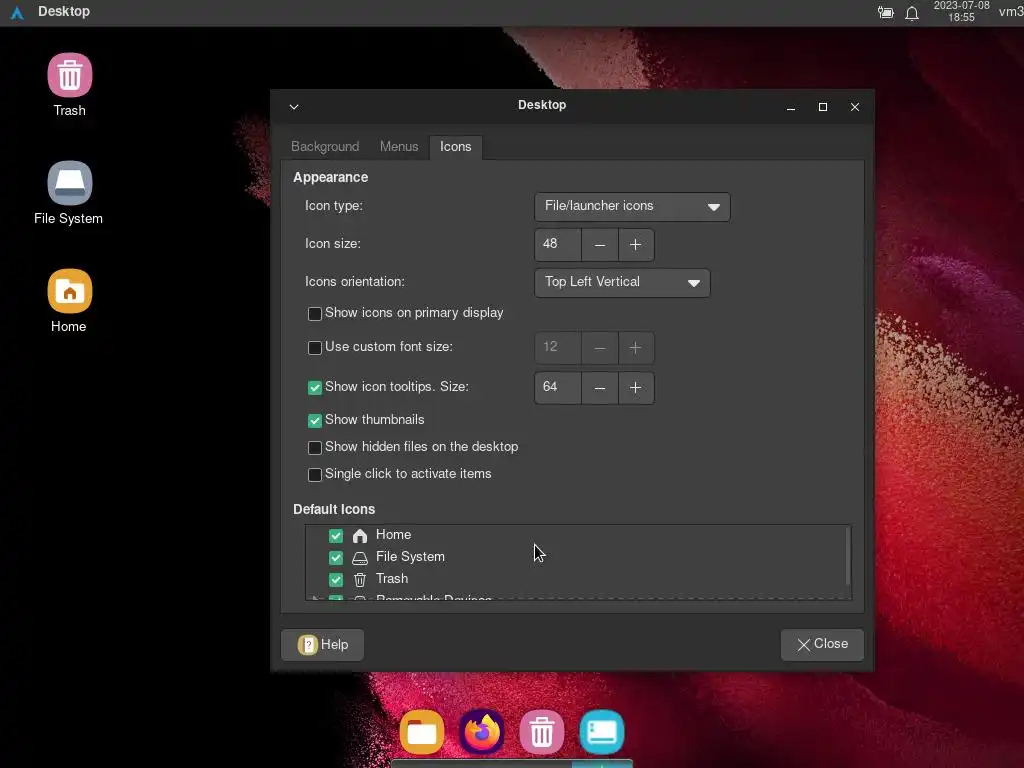Select the File System row in Default Icons
Image resolution: width=1024 pixels, height=768 pixels.
click(x=577, y=558)
